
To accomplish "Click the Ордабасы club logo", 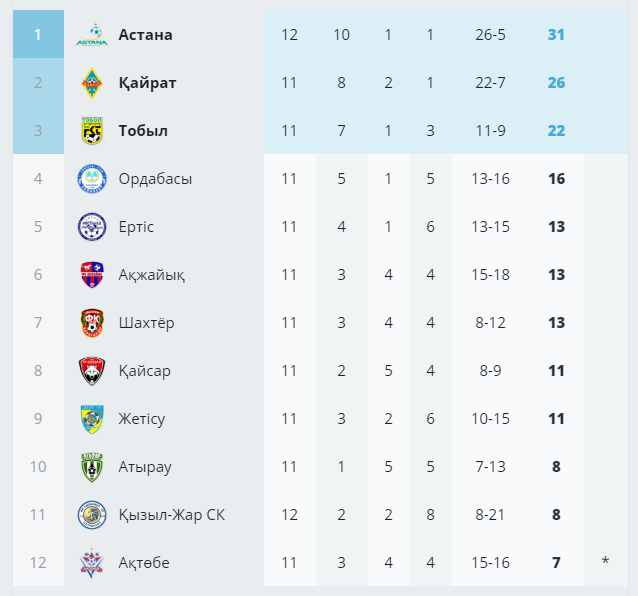I will [92, 179].
